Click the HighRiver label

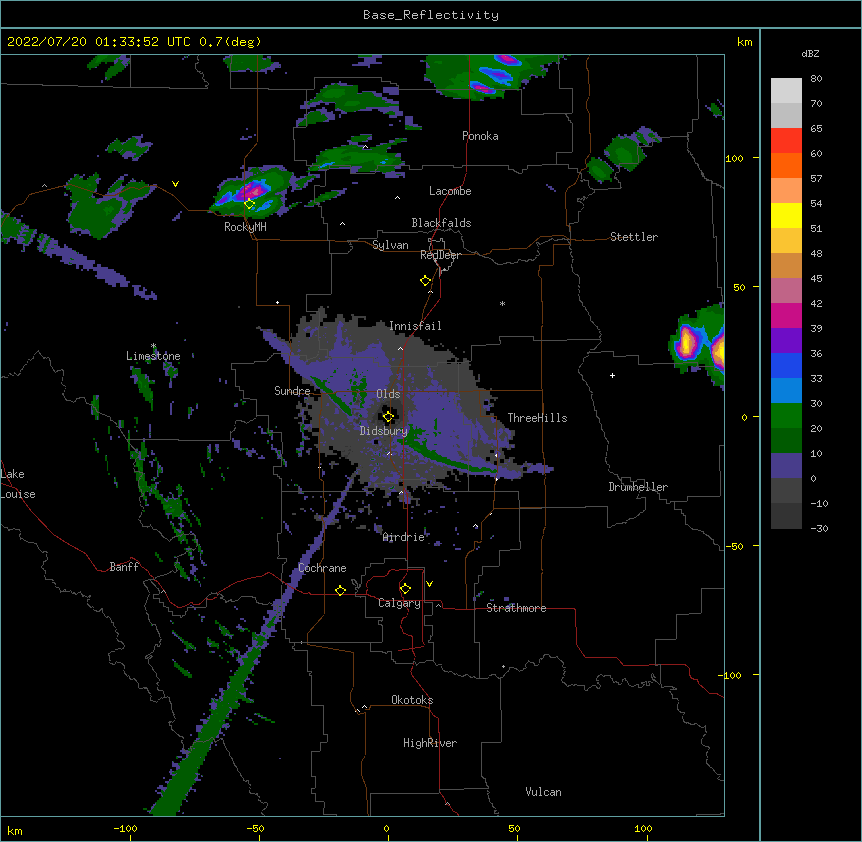(x=430, y=743)
